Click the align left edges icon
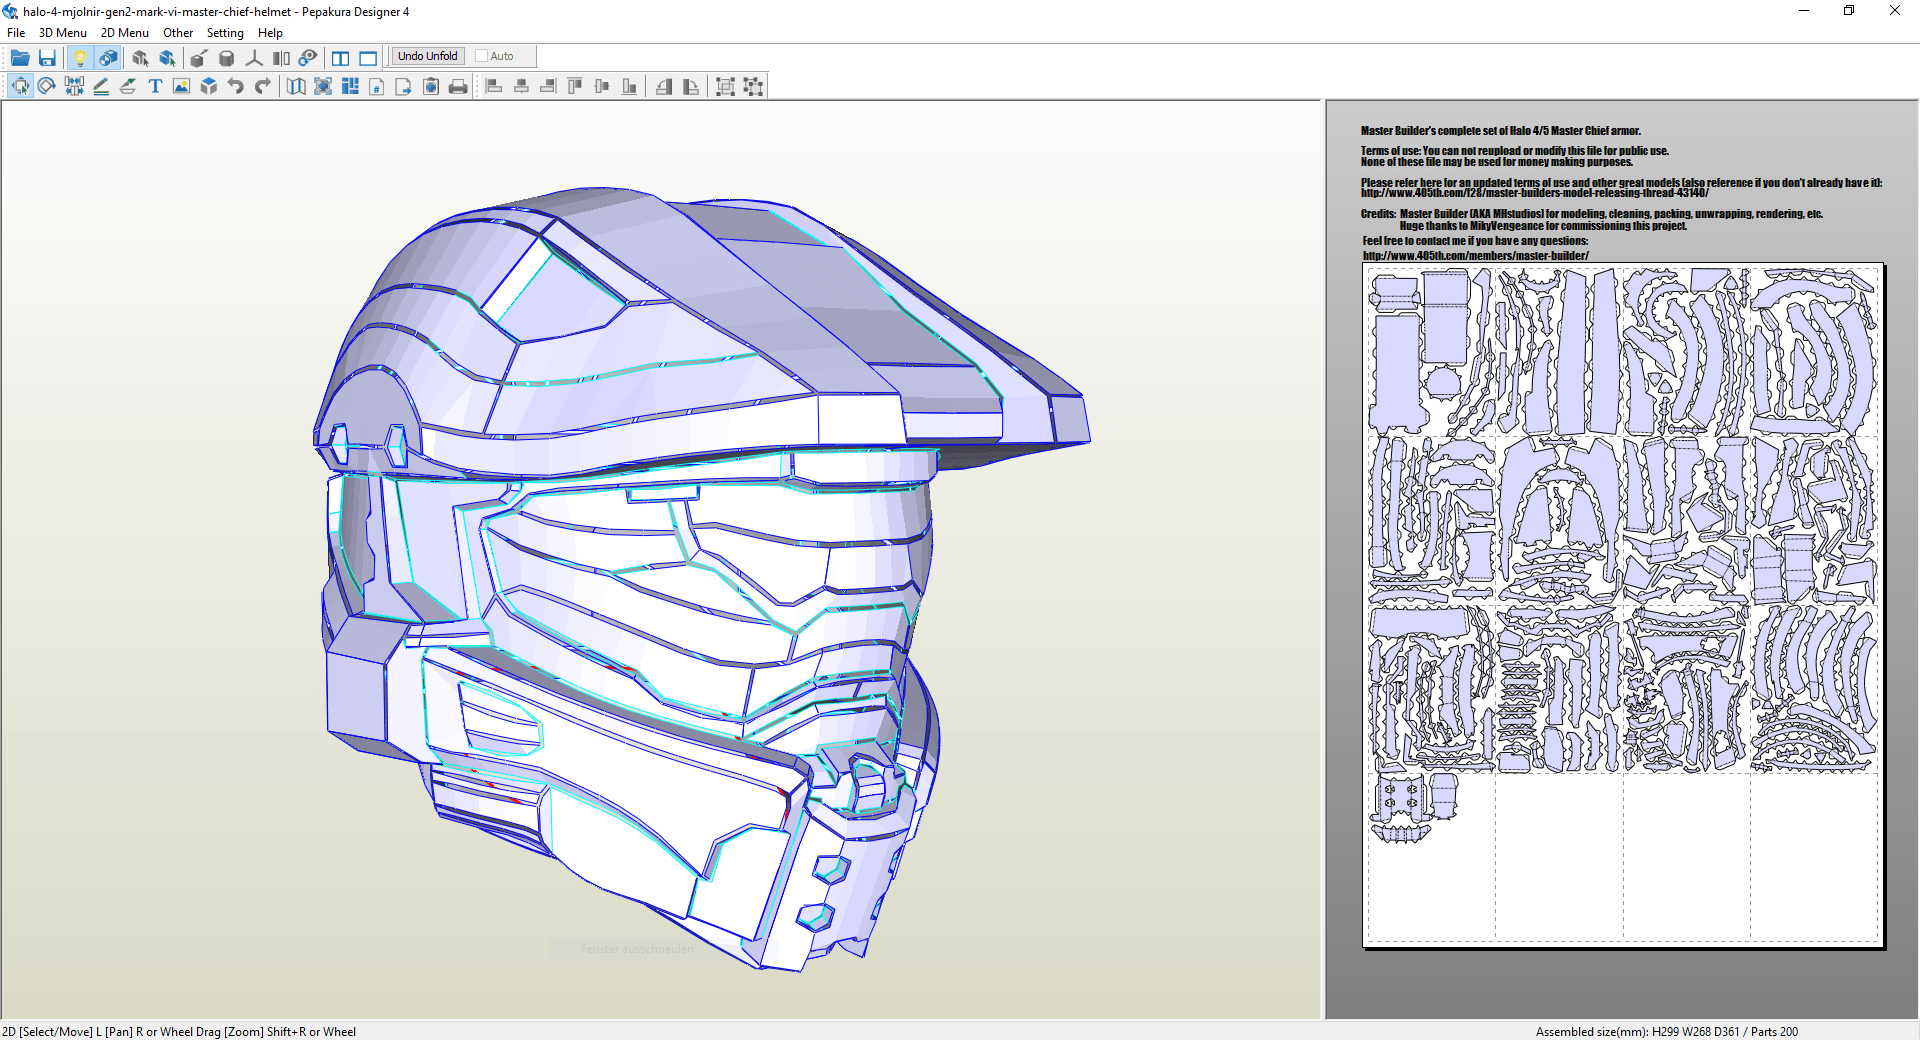1920x1040 pixels. tap(494, 86)
